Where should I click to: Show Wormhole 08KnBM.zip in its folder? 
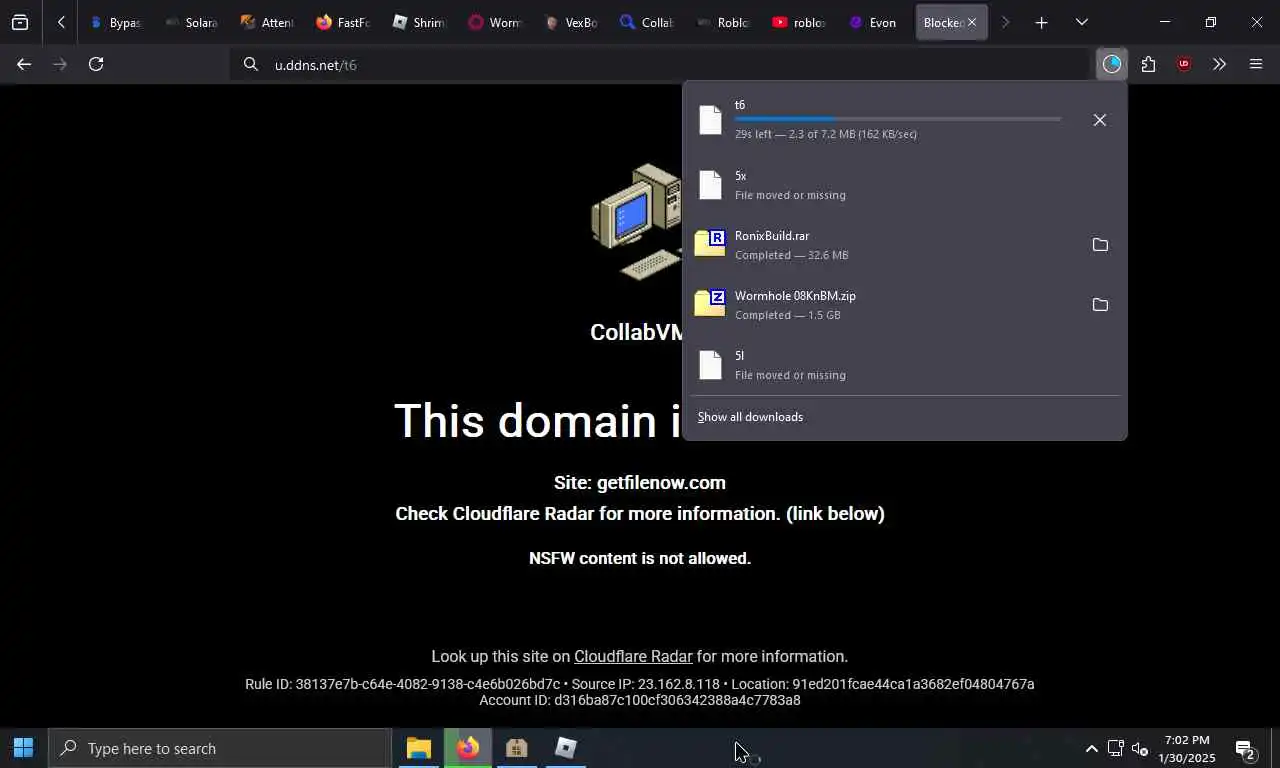1100,305
